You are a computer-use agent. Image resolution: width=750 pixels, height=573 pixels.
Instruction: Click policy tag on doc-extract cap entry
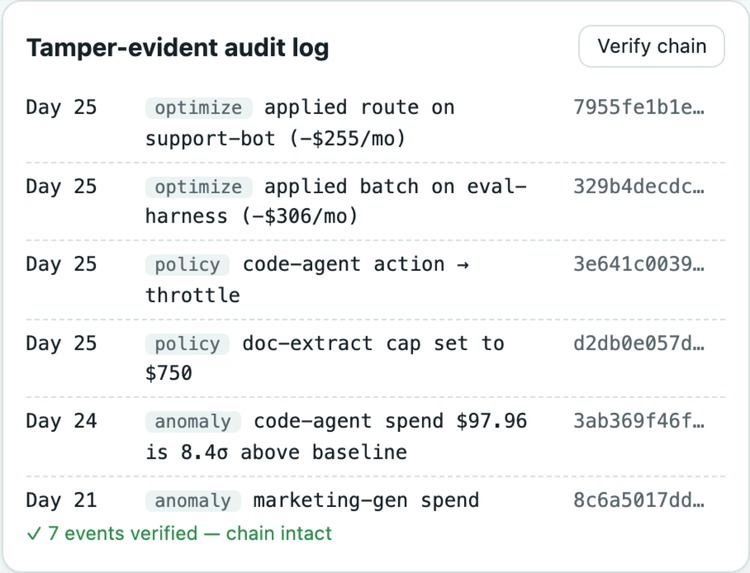point(188,343)
